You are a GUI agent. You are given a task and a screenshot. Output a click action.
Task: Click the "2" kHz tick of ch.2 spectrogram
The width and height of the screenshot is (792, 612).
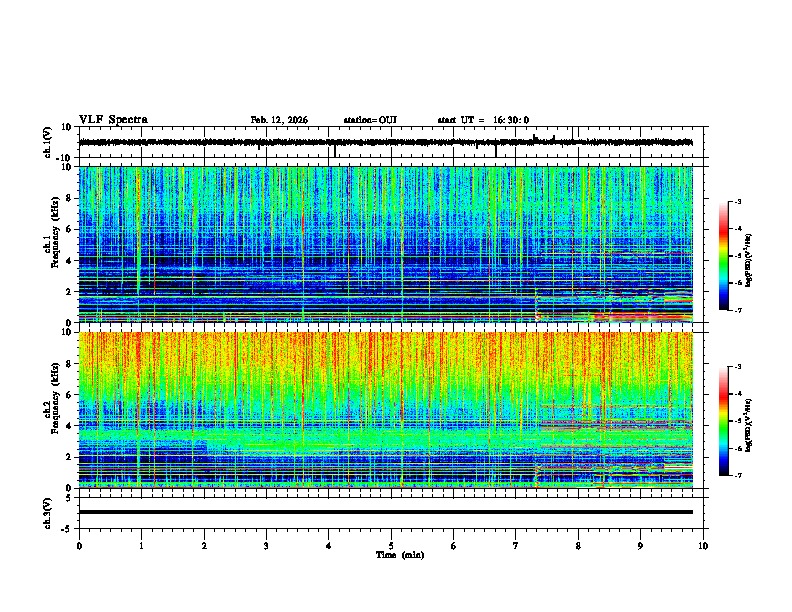70,457
